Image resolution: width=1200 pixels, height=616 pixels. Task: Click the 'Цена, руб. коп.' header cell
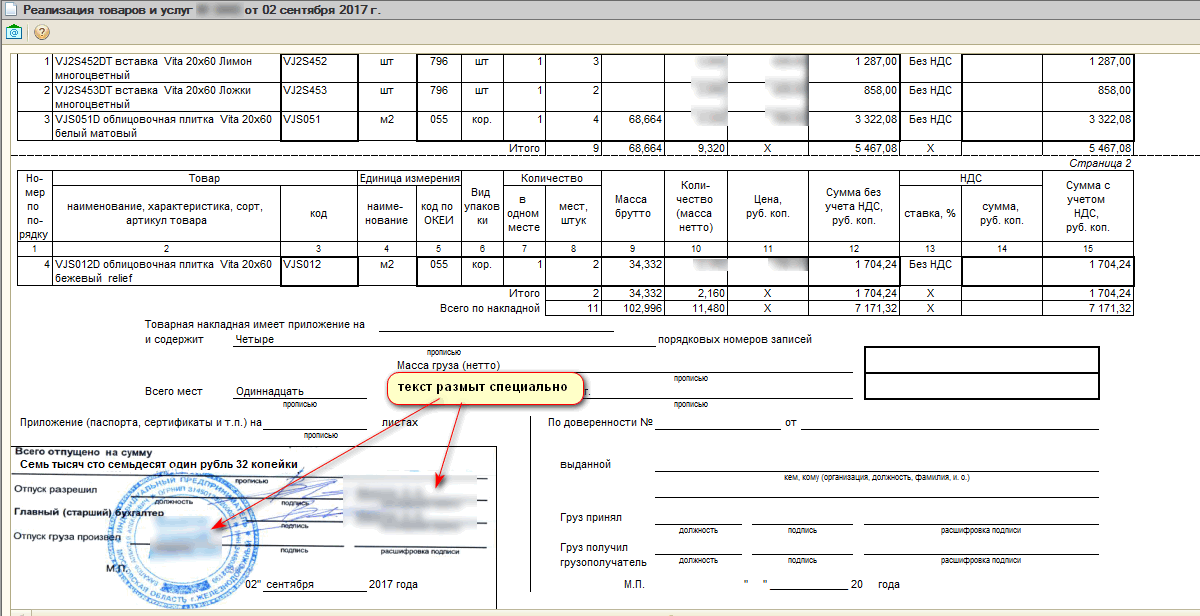click(x=767, y=206)
